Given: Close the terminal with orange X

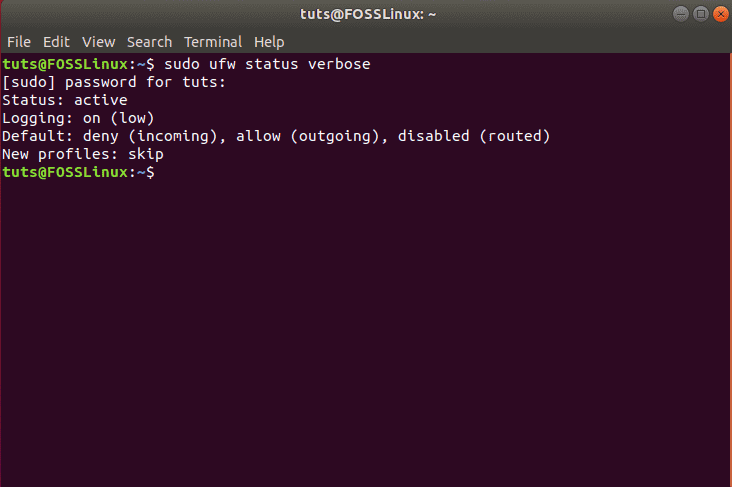Looking at the screenshot, I should point(721,14).
